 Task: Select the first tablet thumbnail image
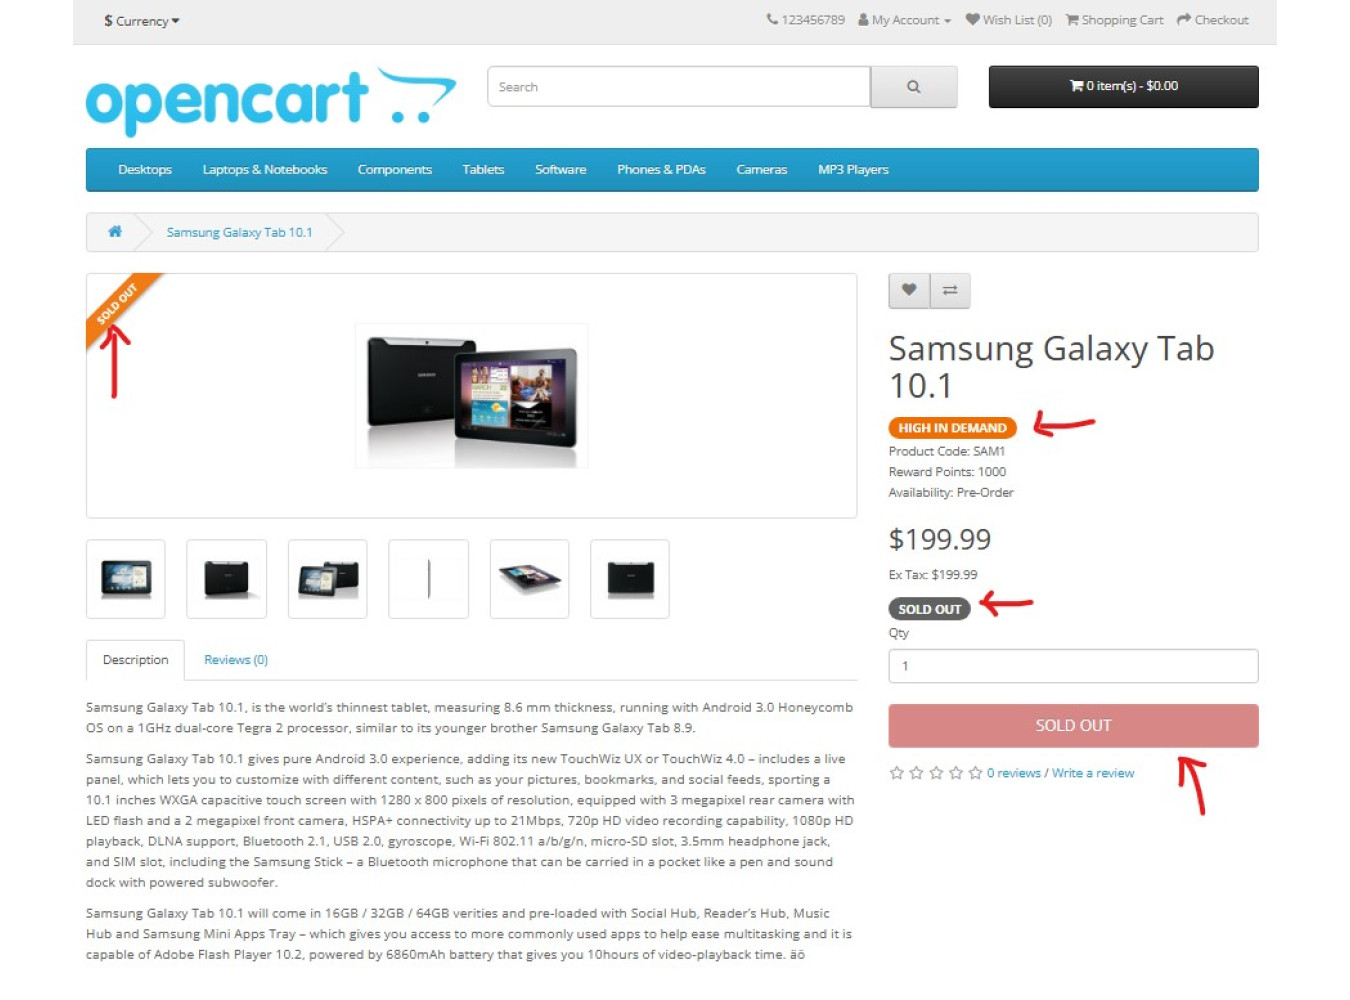coord(126,579)
